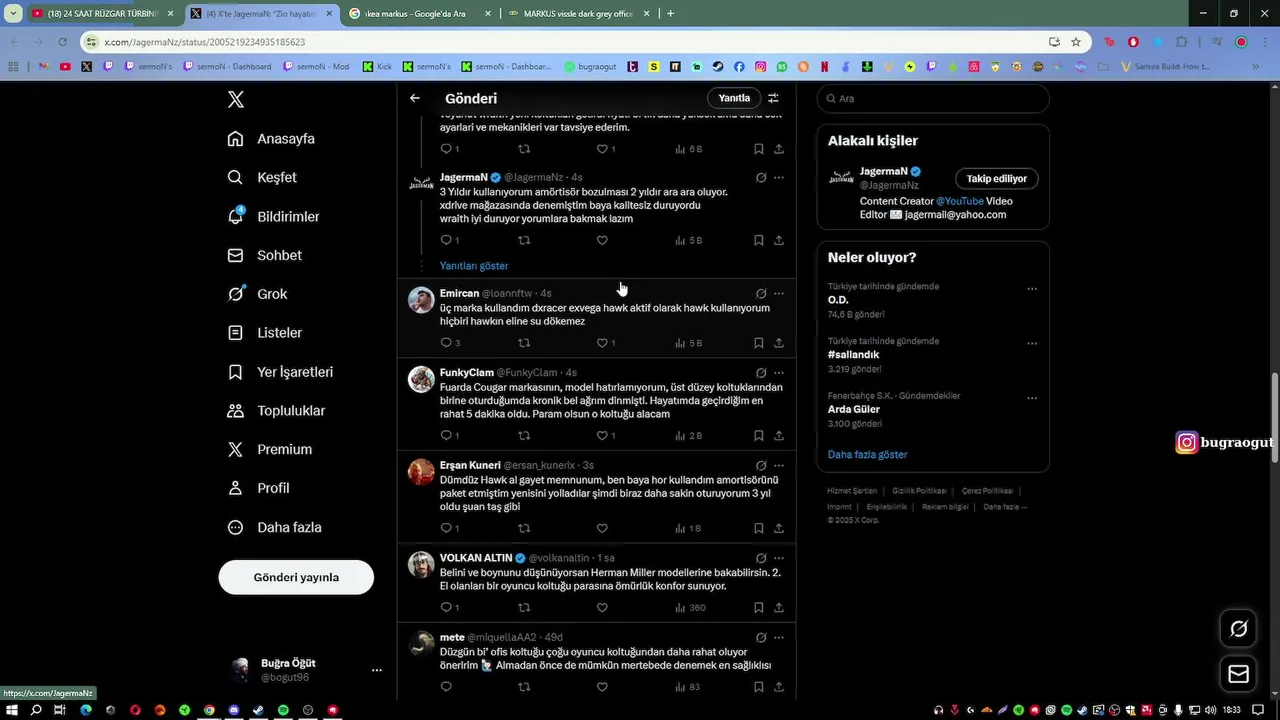
Task: Repost FunkyClam's post
Action: pos(524,436)
